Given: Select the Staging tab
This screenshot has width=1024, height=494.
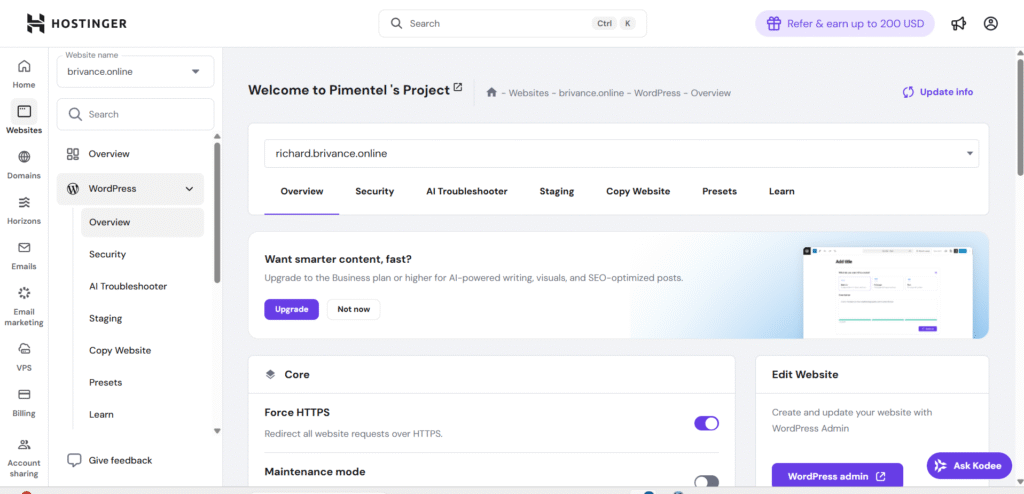Looking at the screenshot, I should (556, 191).
